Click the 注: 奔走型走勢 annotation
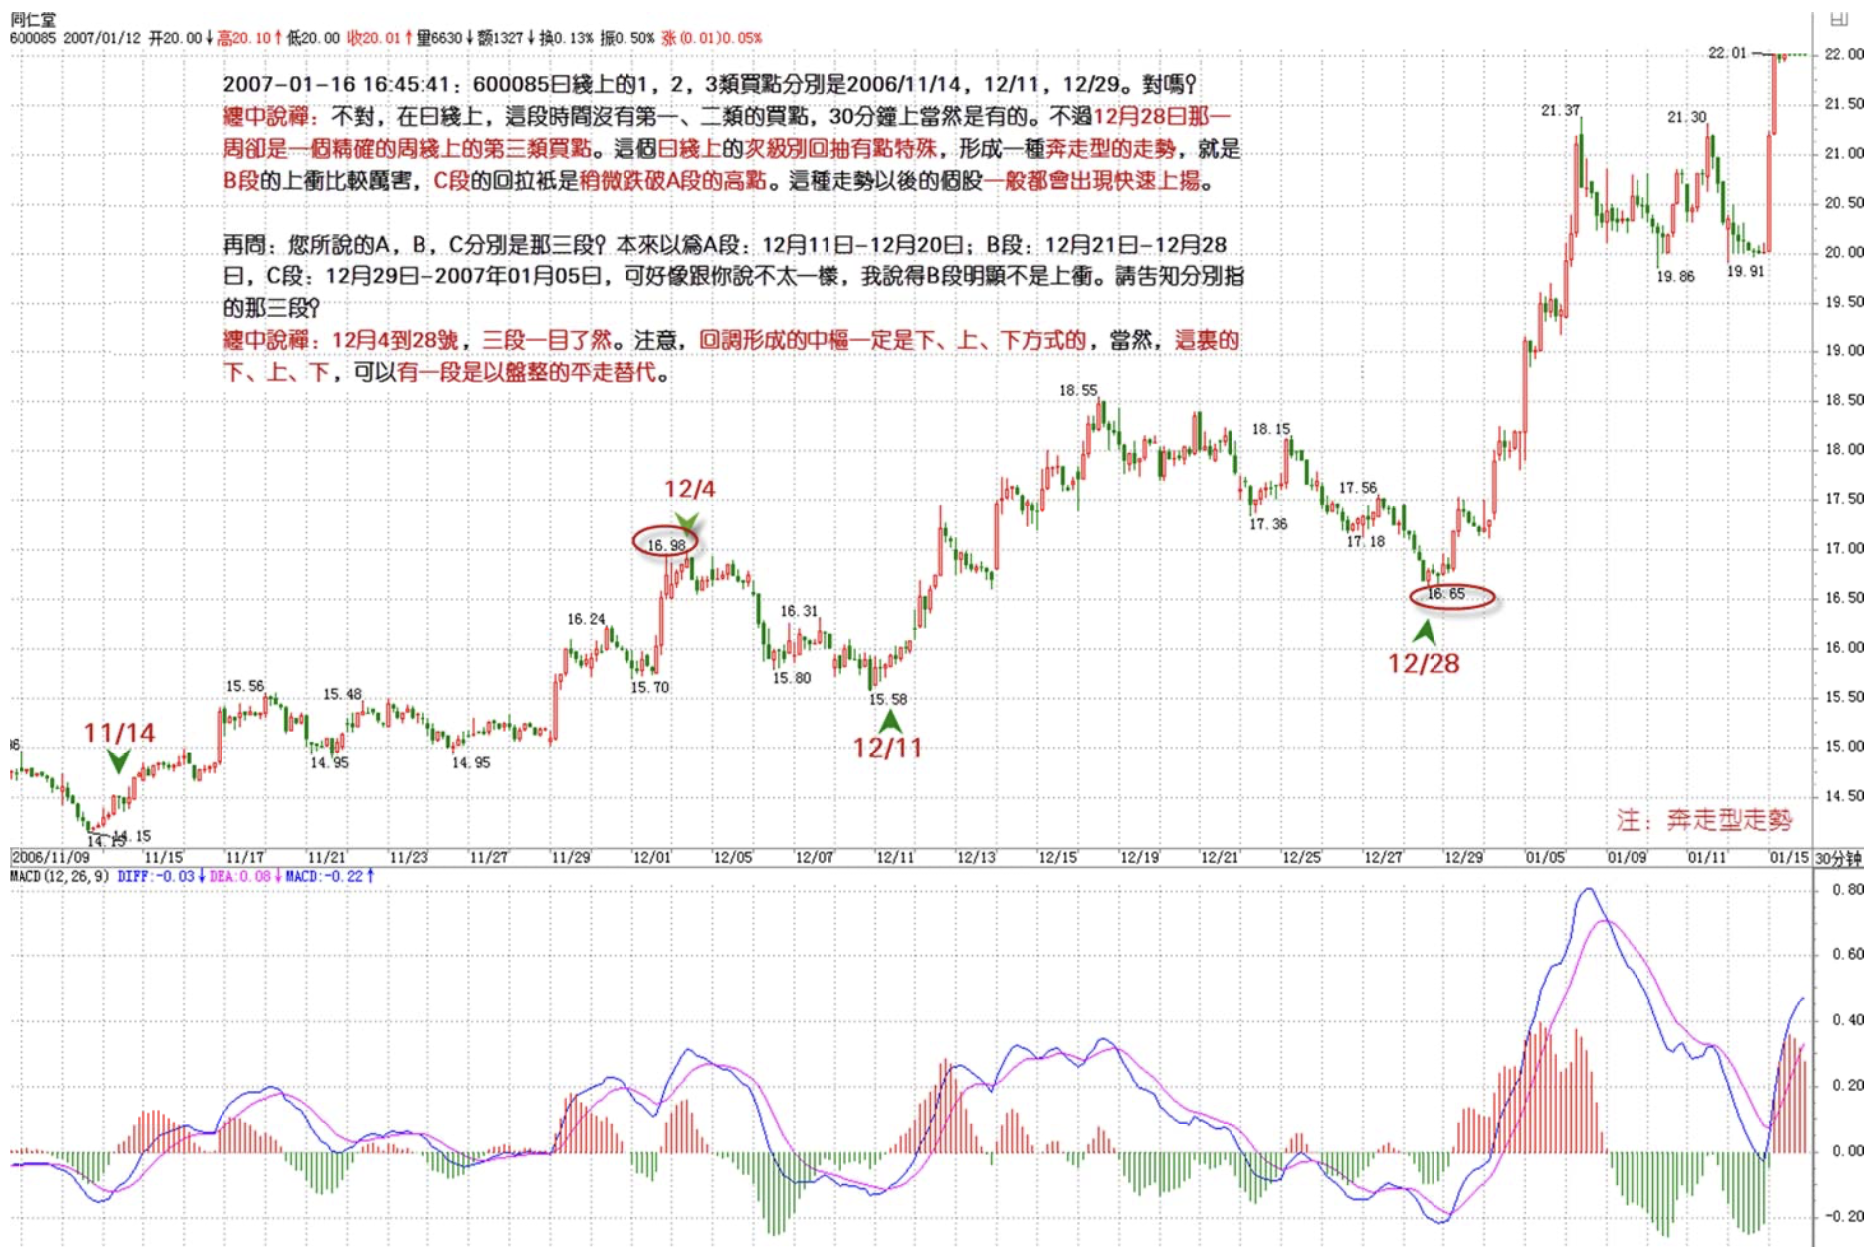The image size is (1872, 1258). 1704,821
